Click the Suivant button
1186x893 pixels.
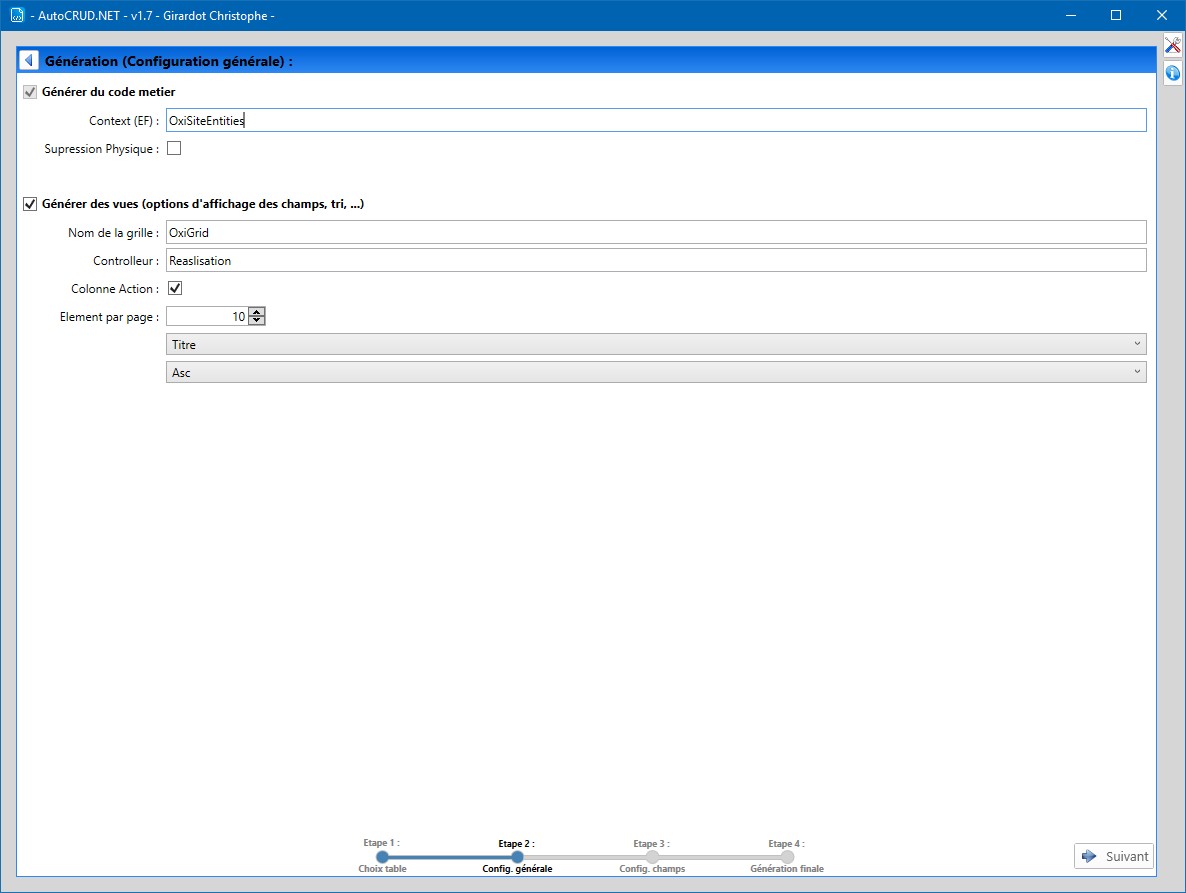[x=1114, y=856]
